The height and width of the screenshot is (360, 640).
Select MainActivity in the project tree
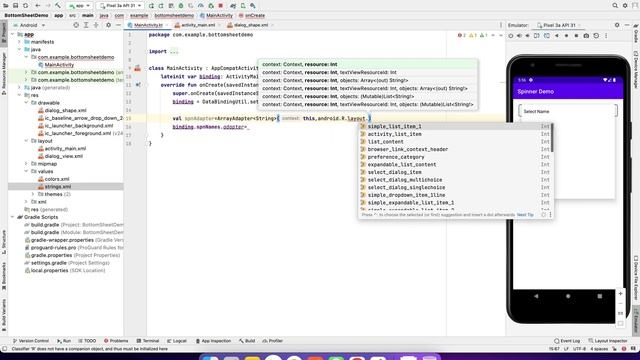[x=59, y=64]
